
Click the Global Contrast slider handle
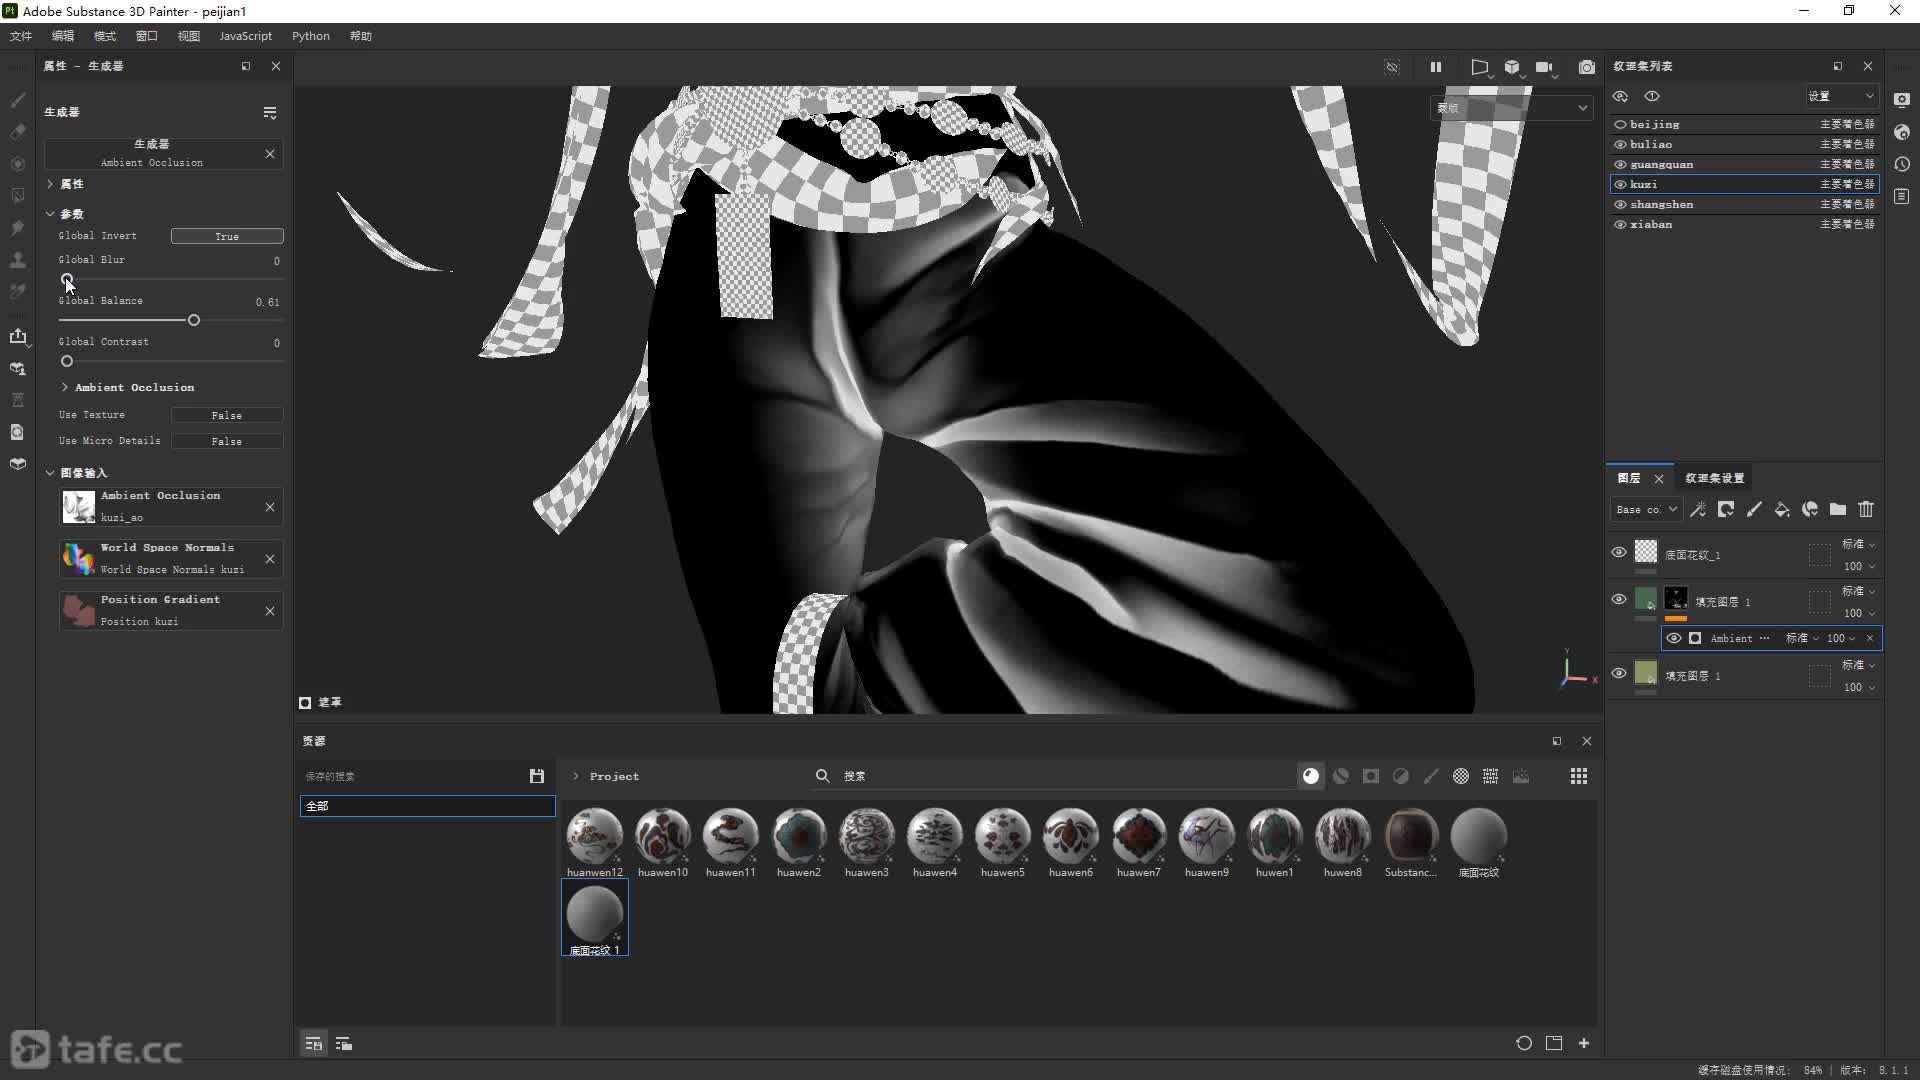pos(67,361)
